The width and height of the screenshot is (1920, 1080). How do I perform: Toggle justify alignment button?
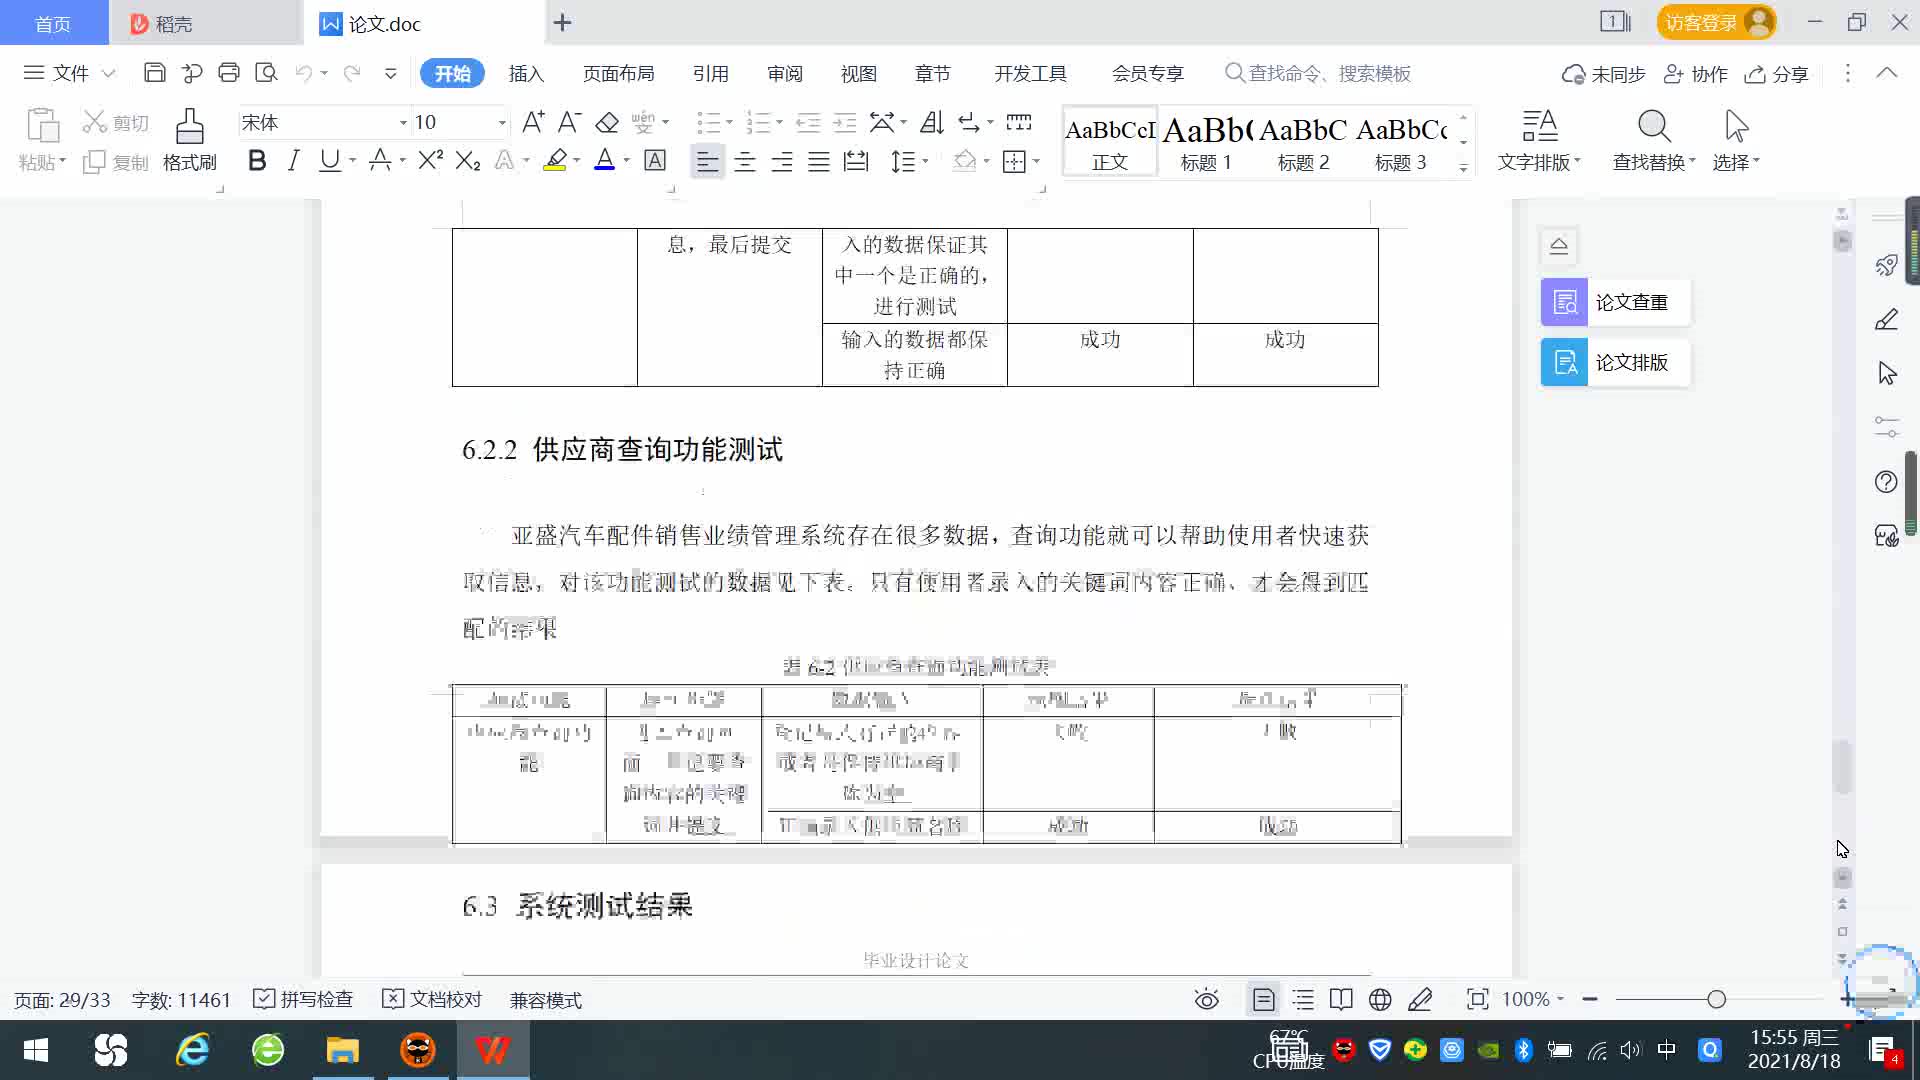tap(819, 161)
